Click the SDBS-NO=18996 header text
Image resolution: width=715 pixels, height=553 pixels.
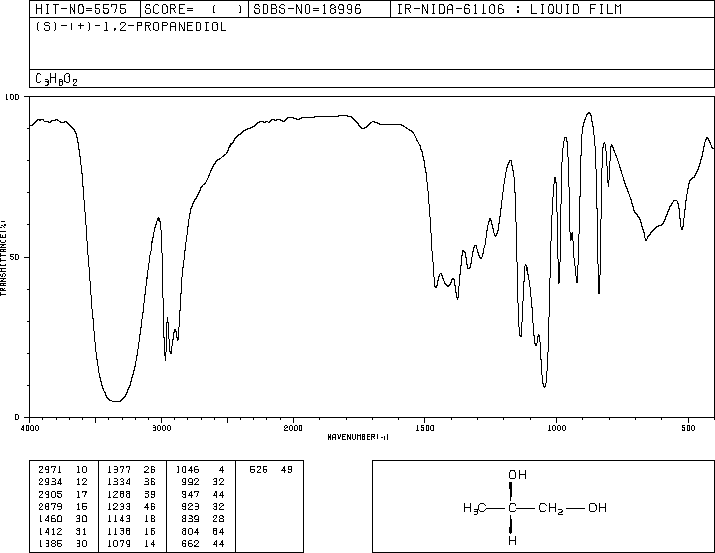pos(307,9)
